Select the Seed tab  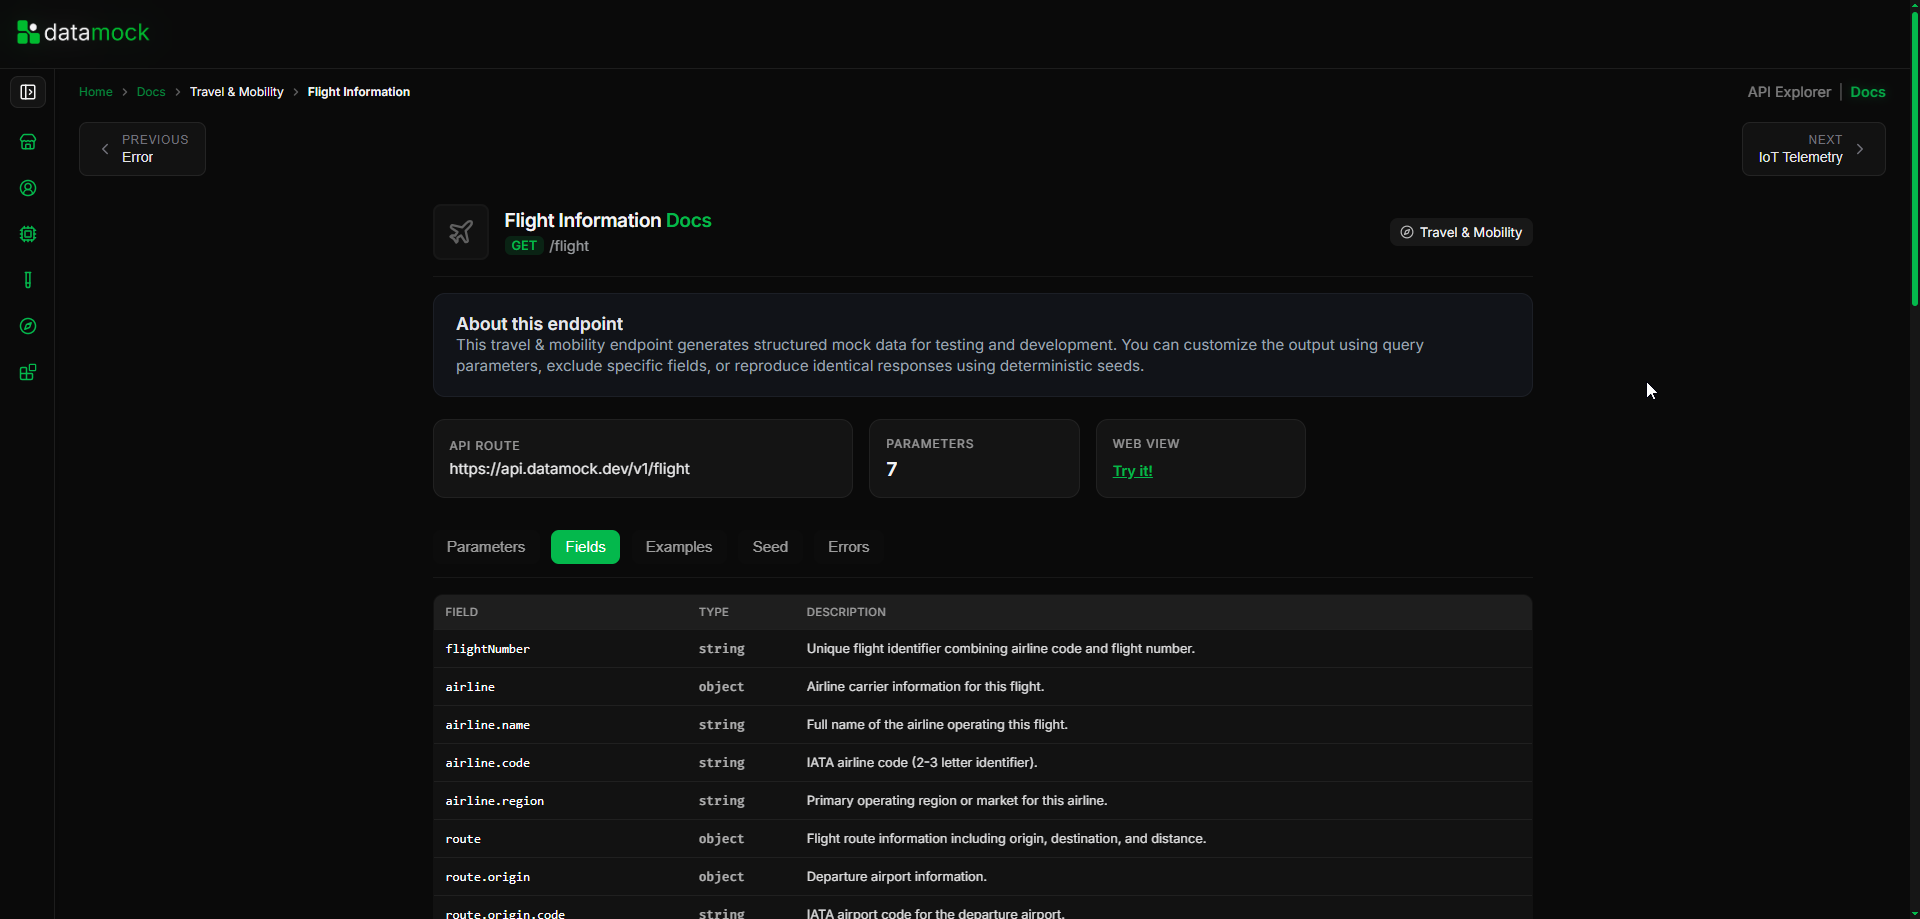(769, 546)
